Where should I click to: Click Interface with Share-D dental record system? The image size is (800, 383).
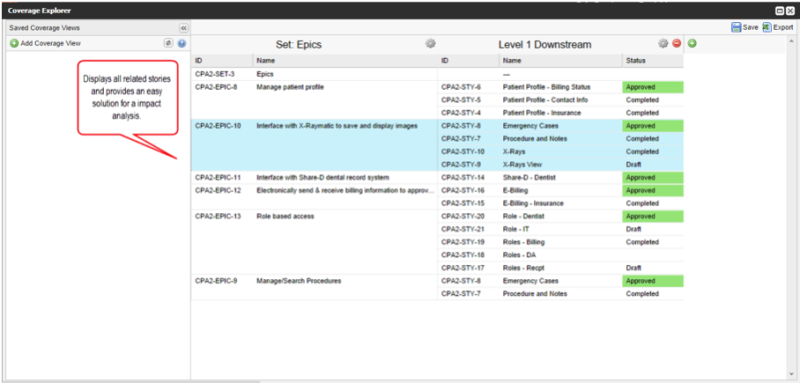click(x=322, y=177)
